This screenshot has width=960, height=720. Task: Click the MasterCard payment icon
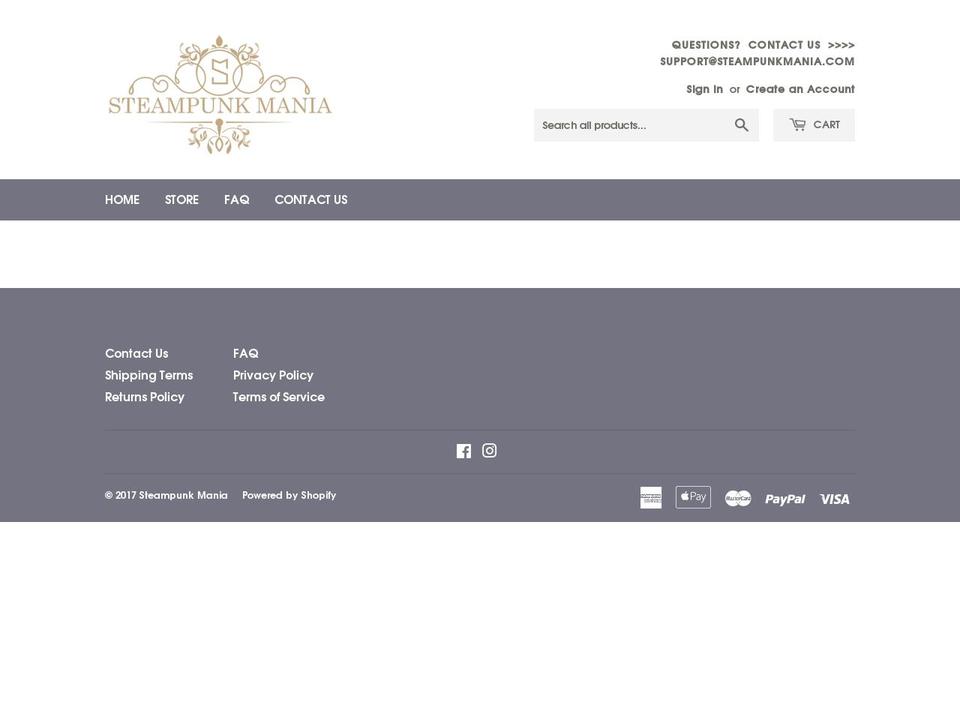[x=738, y=498]
